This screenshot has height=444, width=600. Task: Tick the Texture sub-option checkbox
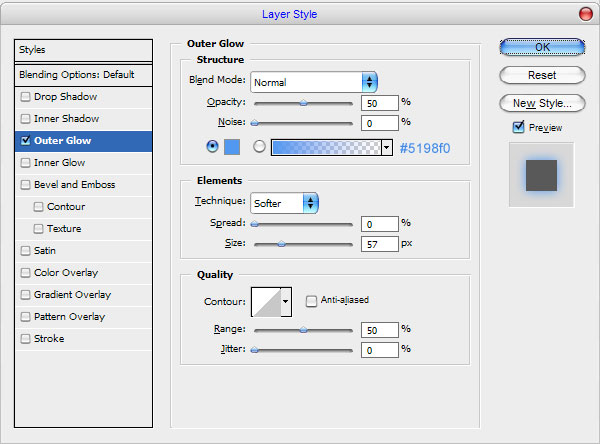coord(38,229)
